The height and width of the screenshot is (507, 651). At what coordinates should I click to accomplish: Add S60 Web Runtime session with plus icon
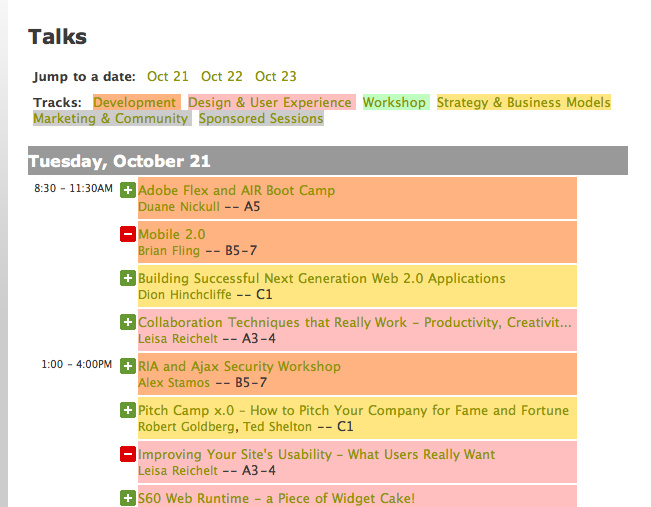click(x=128, y=498)
